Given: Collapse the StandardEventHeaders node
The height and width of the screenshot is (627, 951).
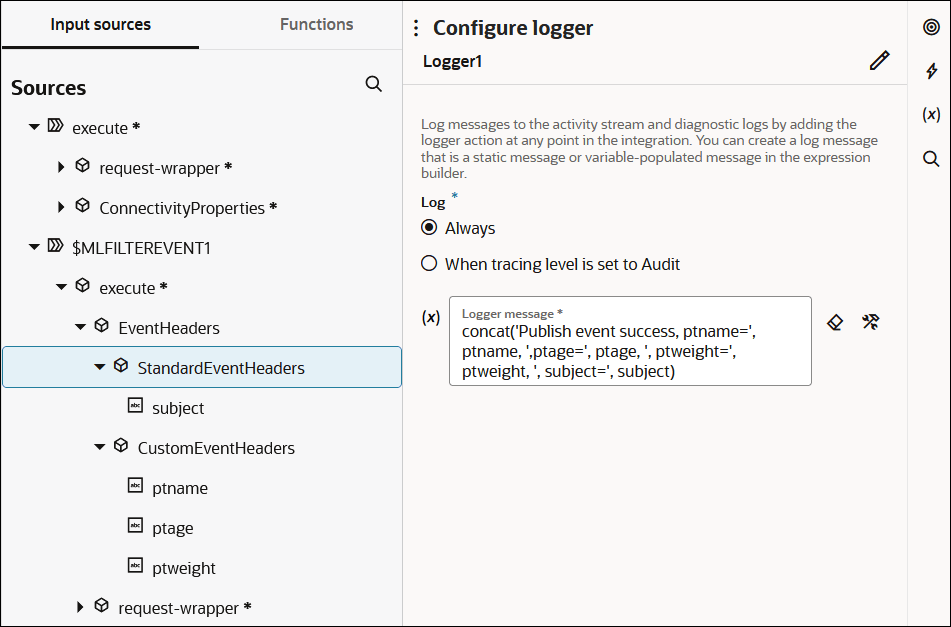Looking at the screenshot, I should pyautogui.click(x=99, y=367).
